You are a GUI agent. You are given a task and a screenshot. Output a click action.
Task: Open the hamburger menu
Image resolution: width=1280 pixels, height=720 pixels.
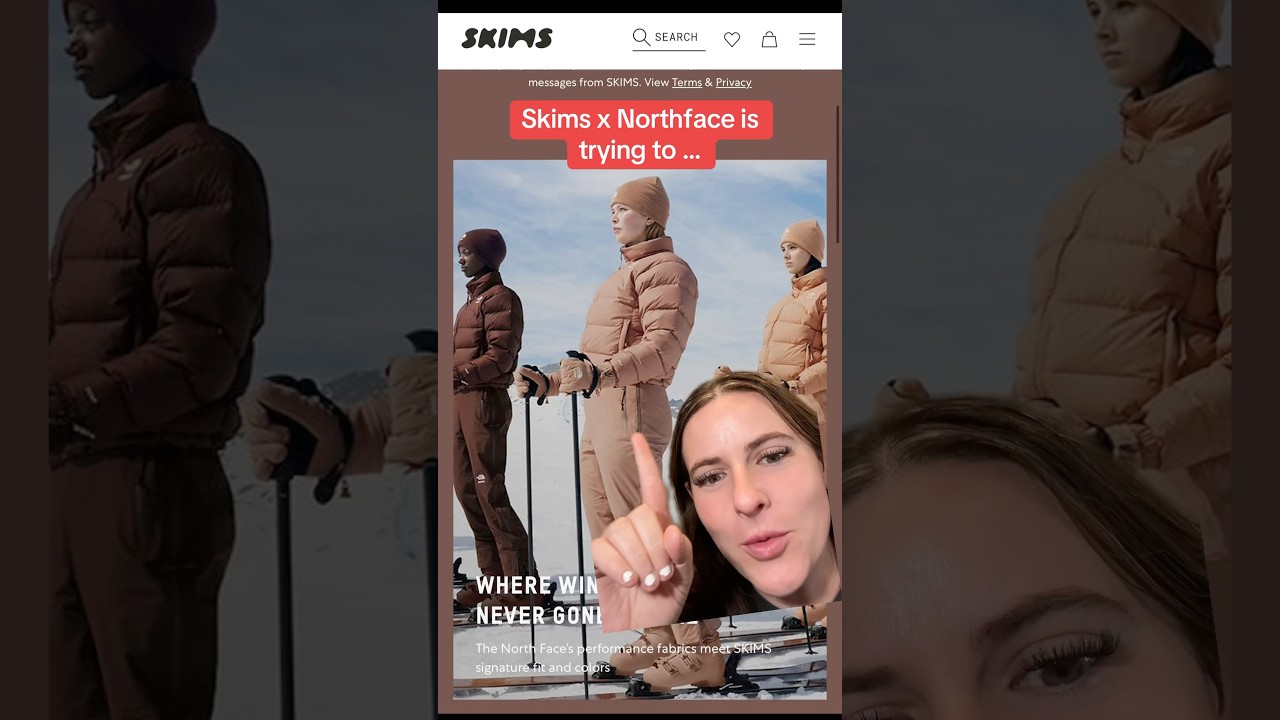807,39
